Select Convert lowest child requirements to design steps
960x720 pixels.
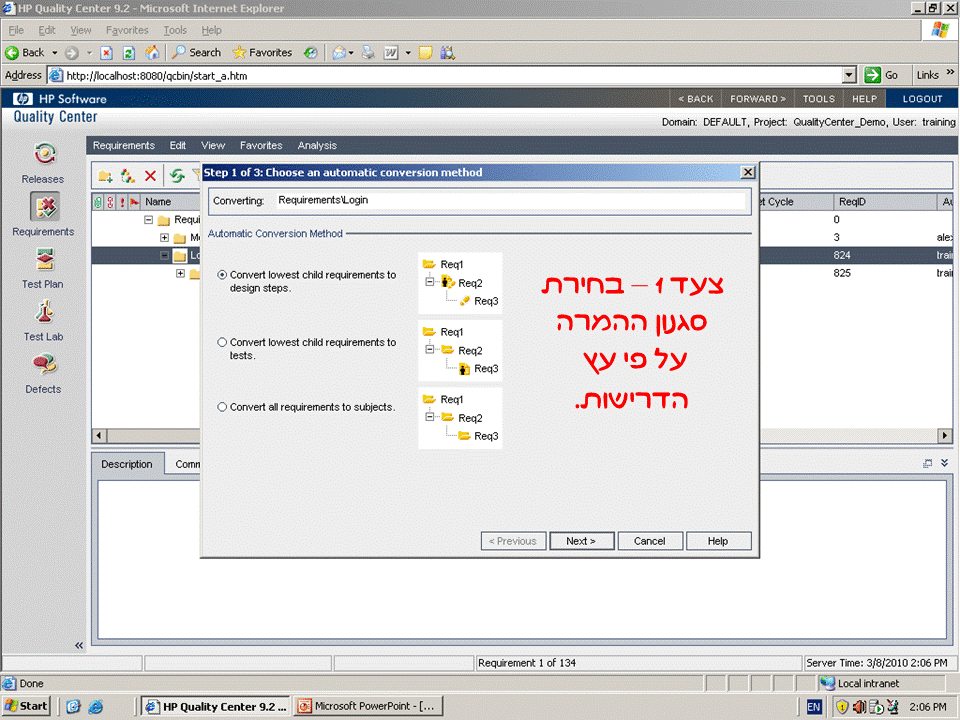(x=222, y=275)
